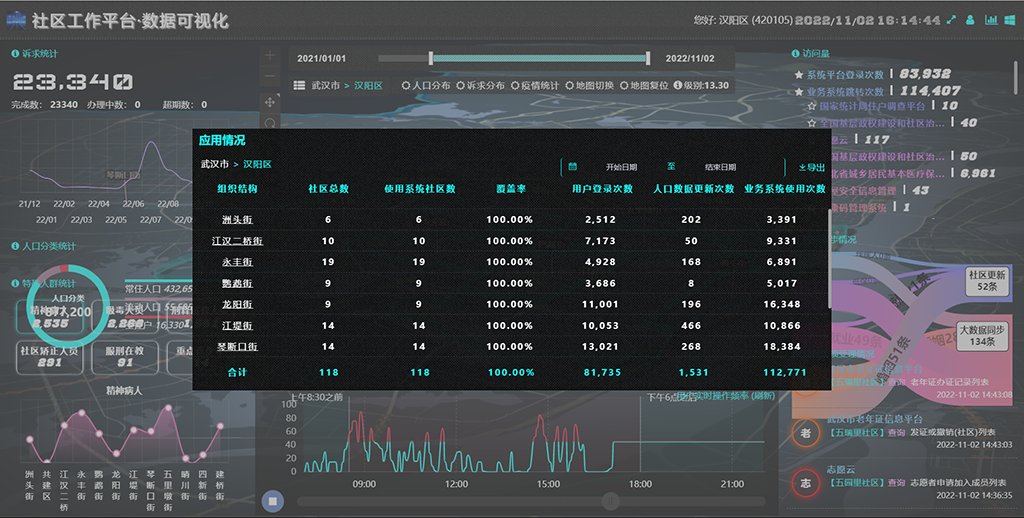Click the 社区更新 52条 node box
The image size is (1024, 518).
[987, 280]
